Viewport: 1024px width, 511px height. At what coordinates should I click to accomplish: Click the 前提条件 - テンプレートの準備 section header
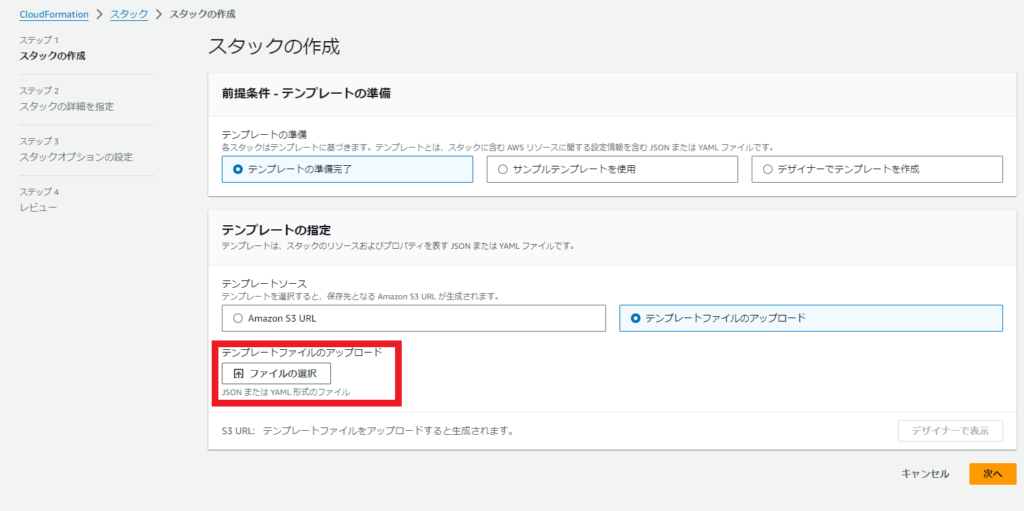click(x=305, y=93)
